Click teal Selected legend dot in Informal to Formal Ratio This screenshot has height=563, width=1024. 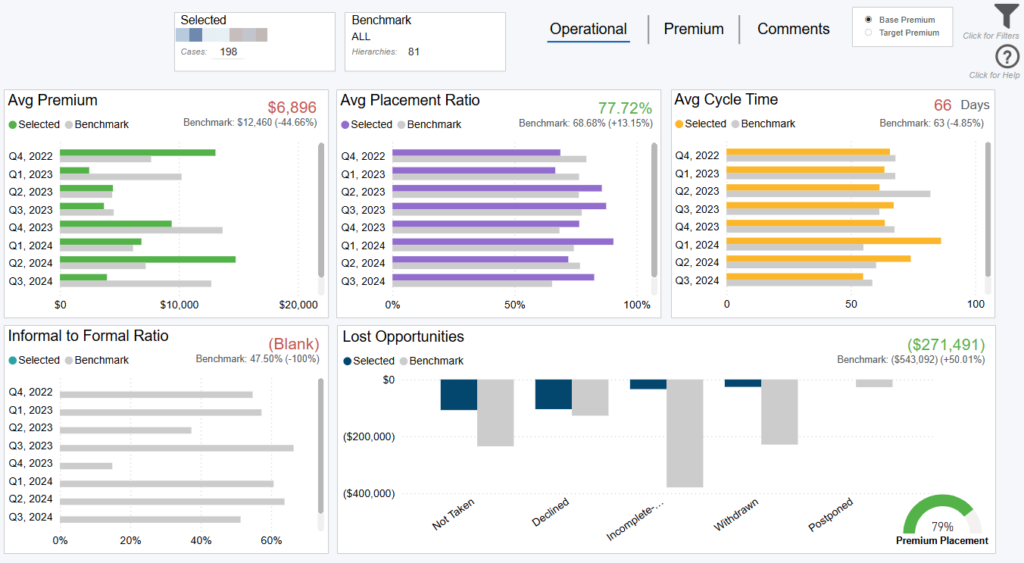[x=13, y=360]
